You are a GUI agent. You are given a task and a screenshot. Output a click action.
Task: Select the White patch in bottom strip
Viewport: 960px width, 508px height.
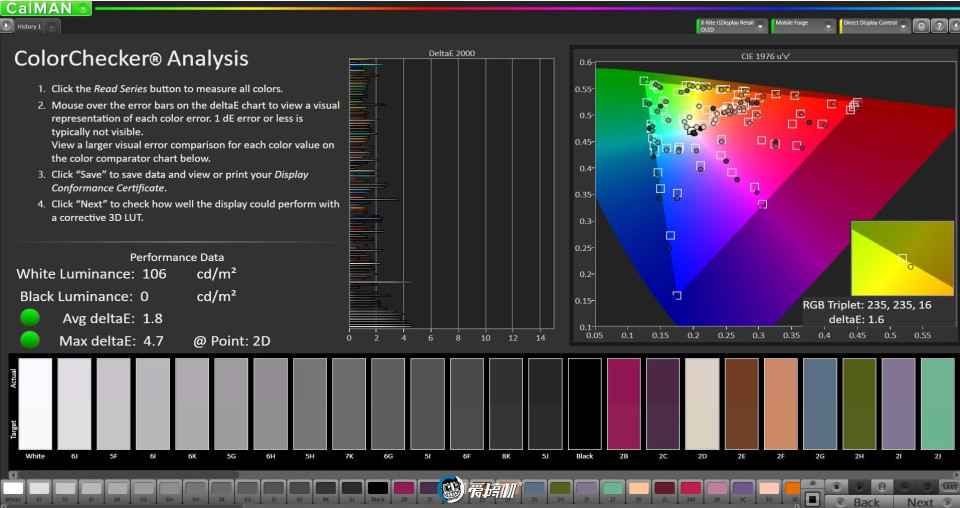coord(13,489)
